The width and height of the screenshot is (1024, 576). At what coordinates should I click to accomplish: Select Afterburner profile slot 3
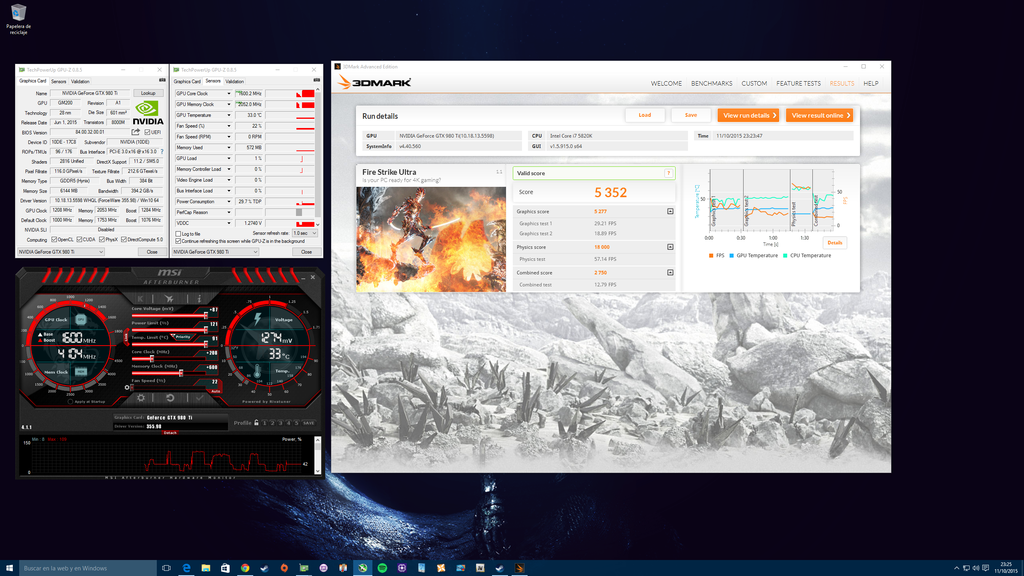pyautogui.click(x=280, y=423)
